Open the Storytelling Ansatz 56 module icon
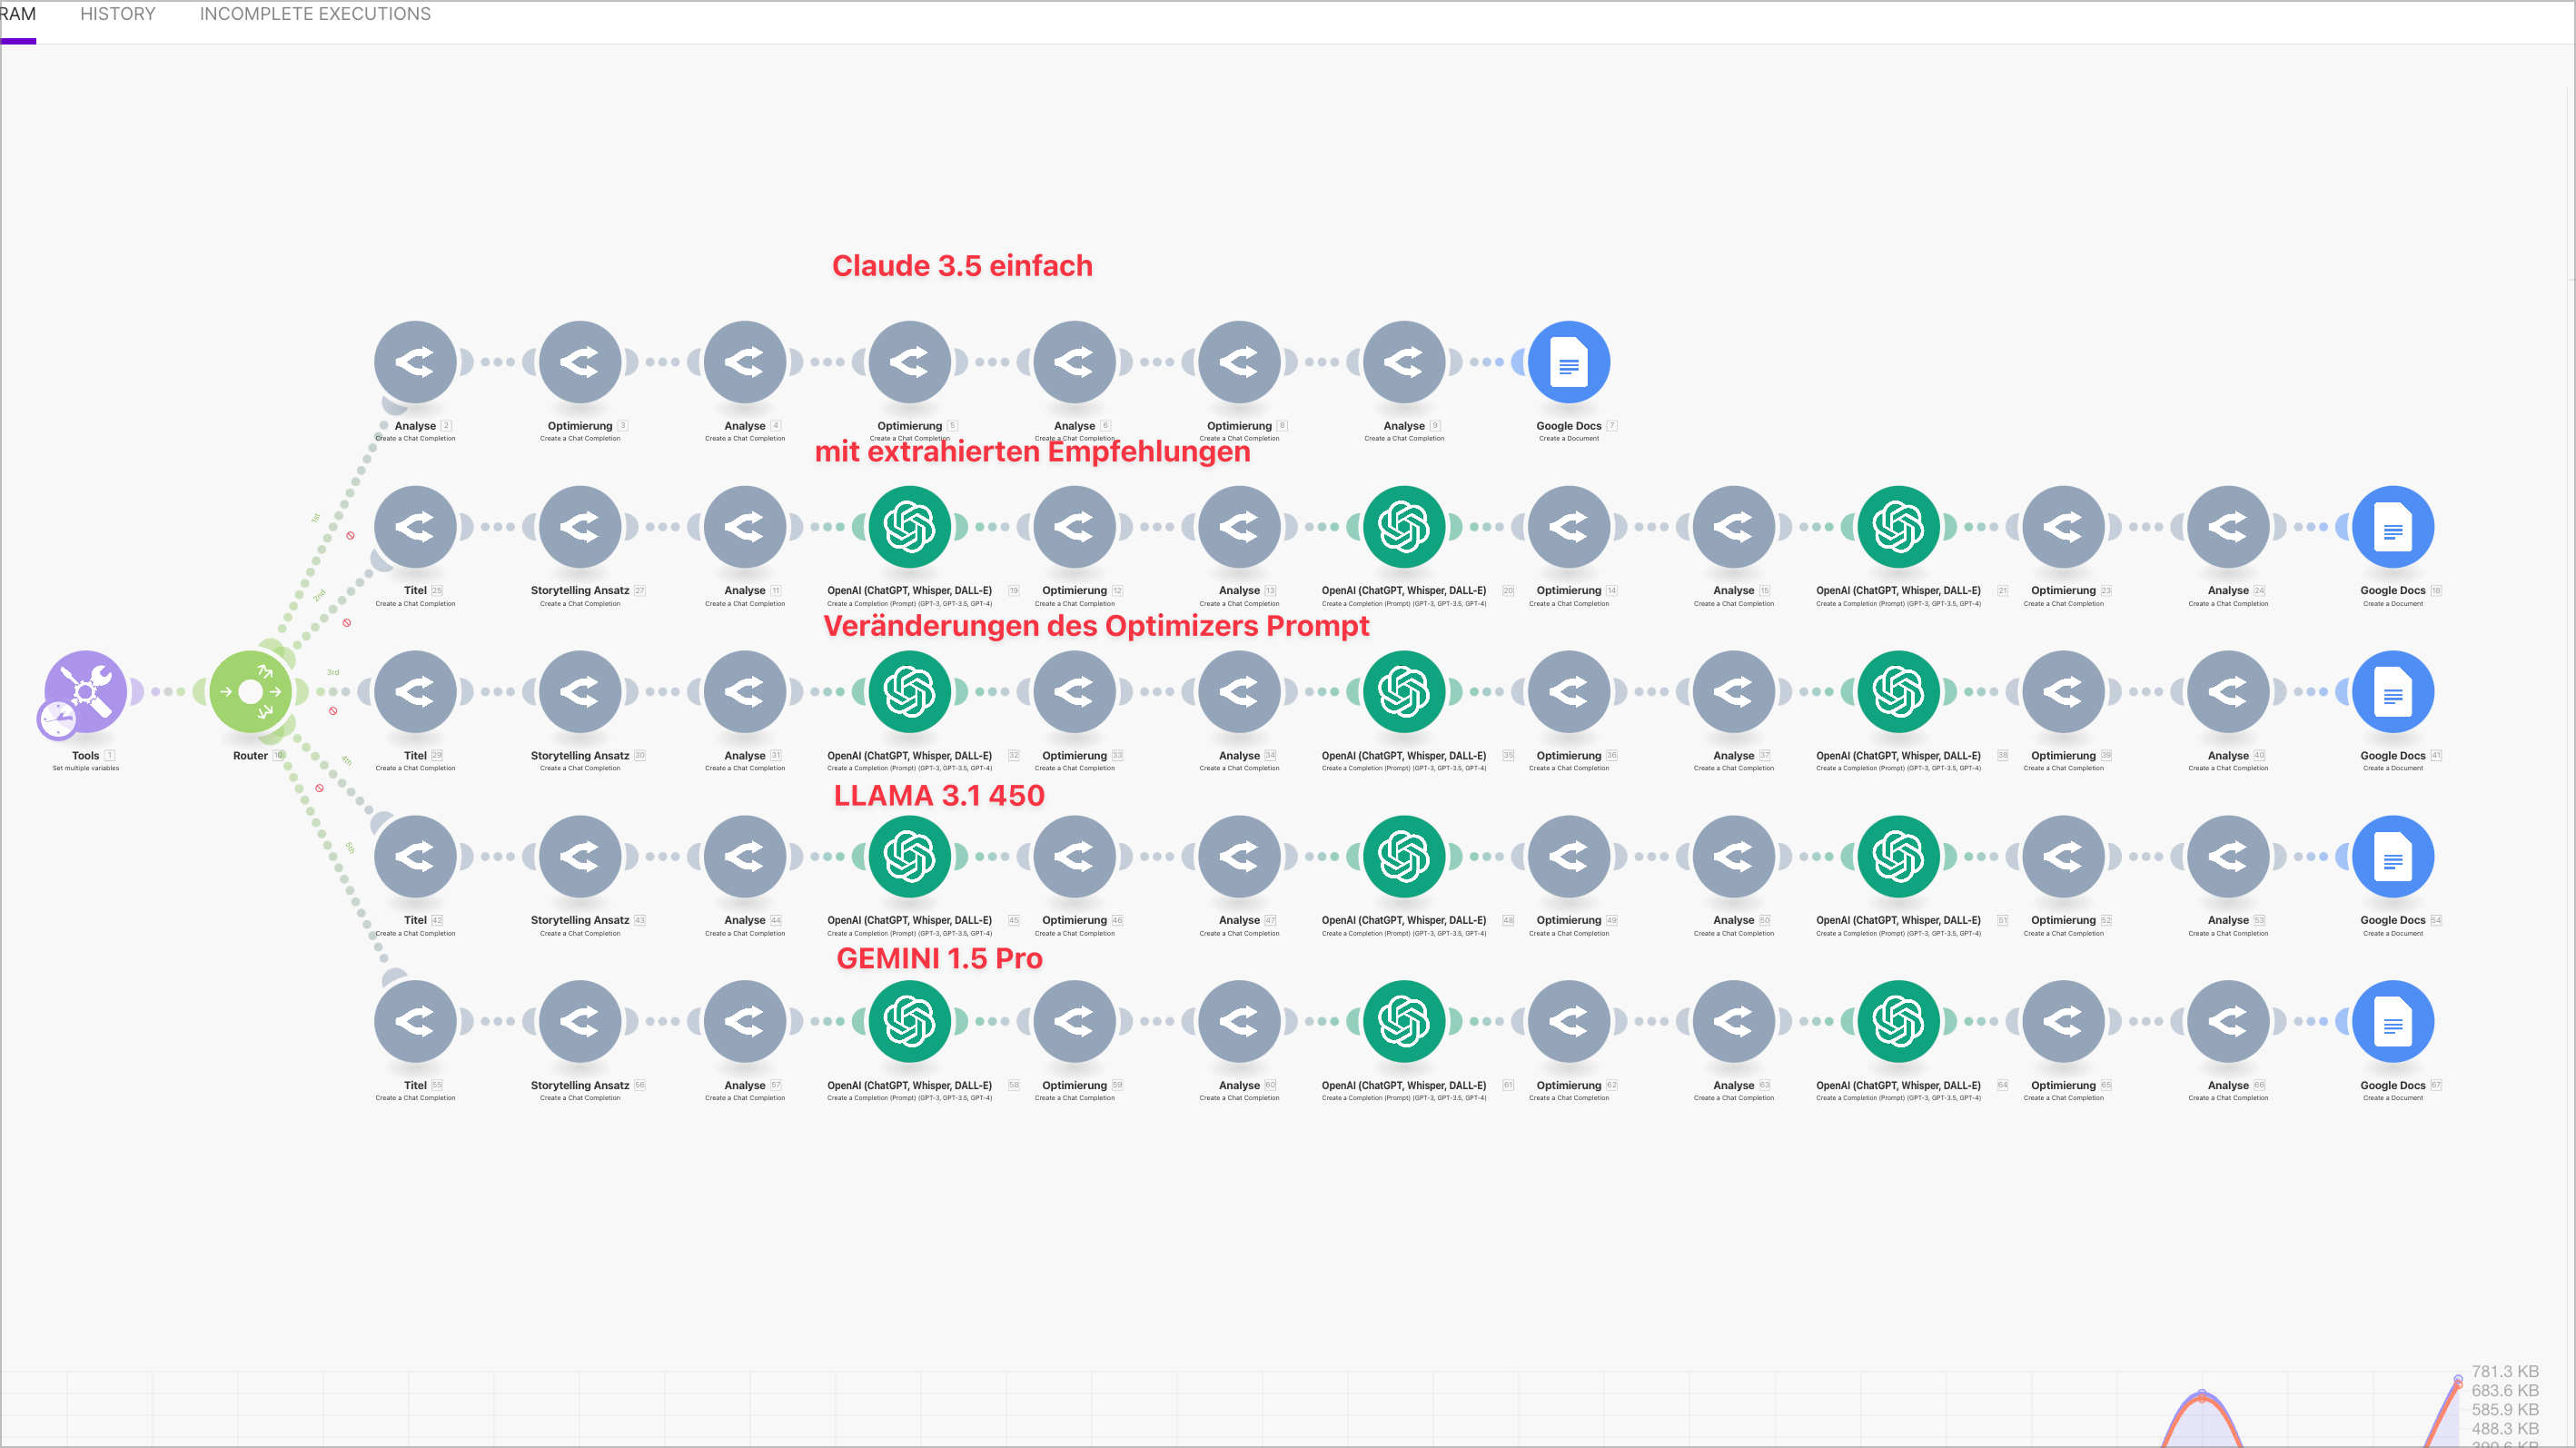 coord(580,1022)
